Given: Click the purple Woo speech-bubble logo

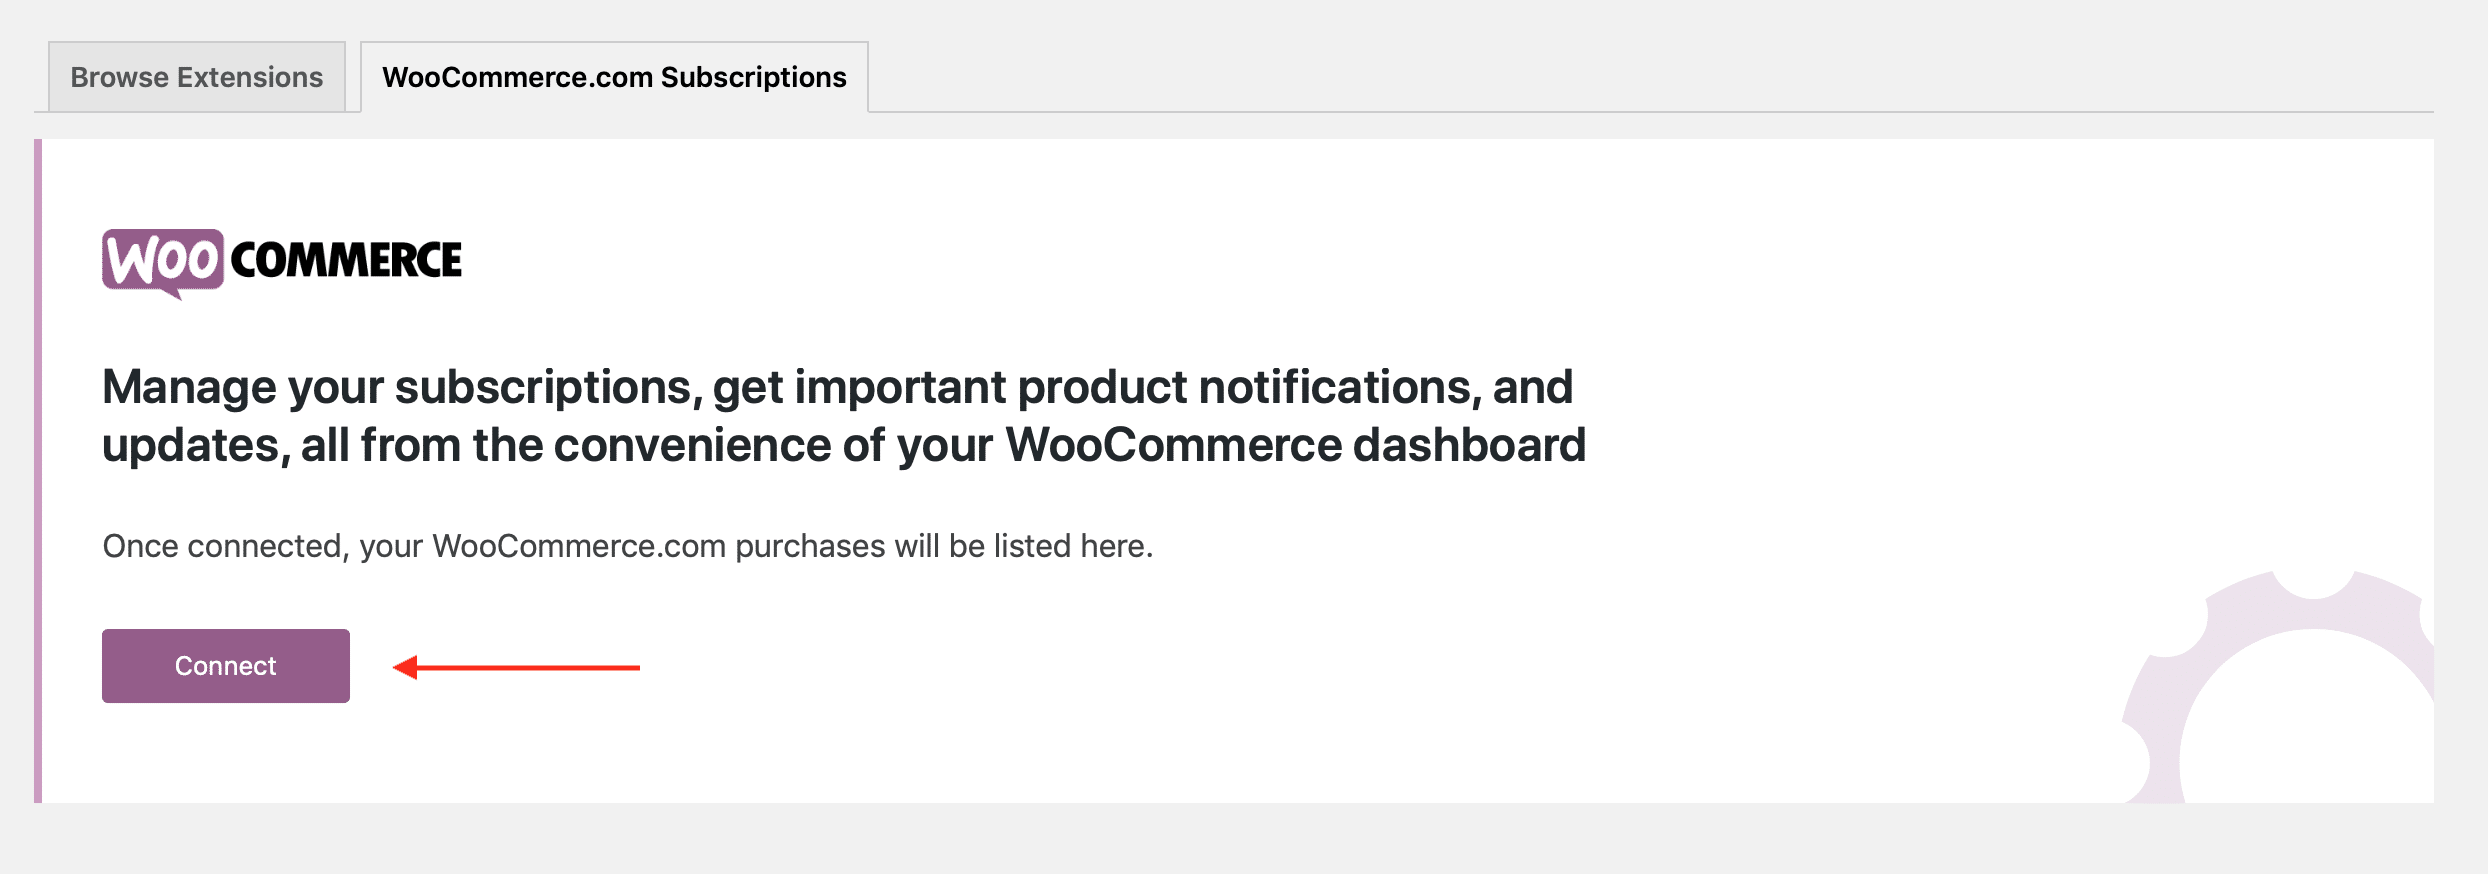Looking at the screenshot, I should point(162,261).
